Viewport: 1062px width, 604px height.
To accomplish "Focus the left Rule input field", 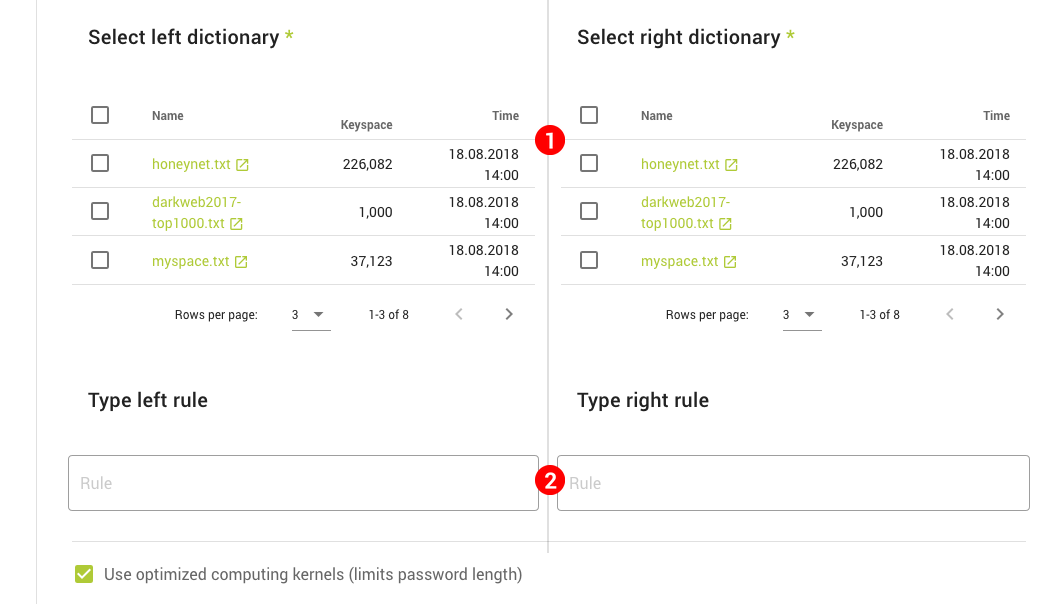I will 303,483.
